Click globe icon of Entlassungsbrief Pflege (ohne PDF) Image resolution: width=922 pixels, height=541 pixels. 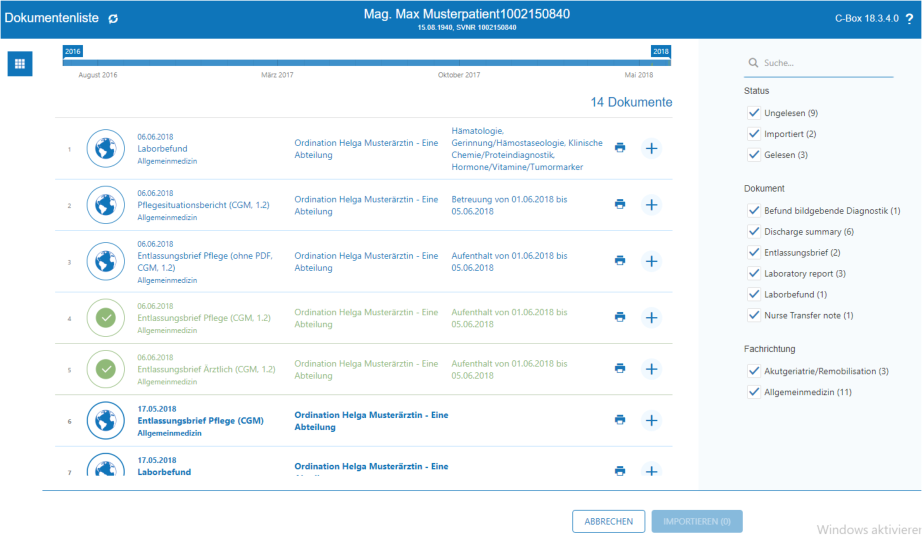click(x=106, y=261)
